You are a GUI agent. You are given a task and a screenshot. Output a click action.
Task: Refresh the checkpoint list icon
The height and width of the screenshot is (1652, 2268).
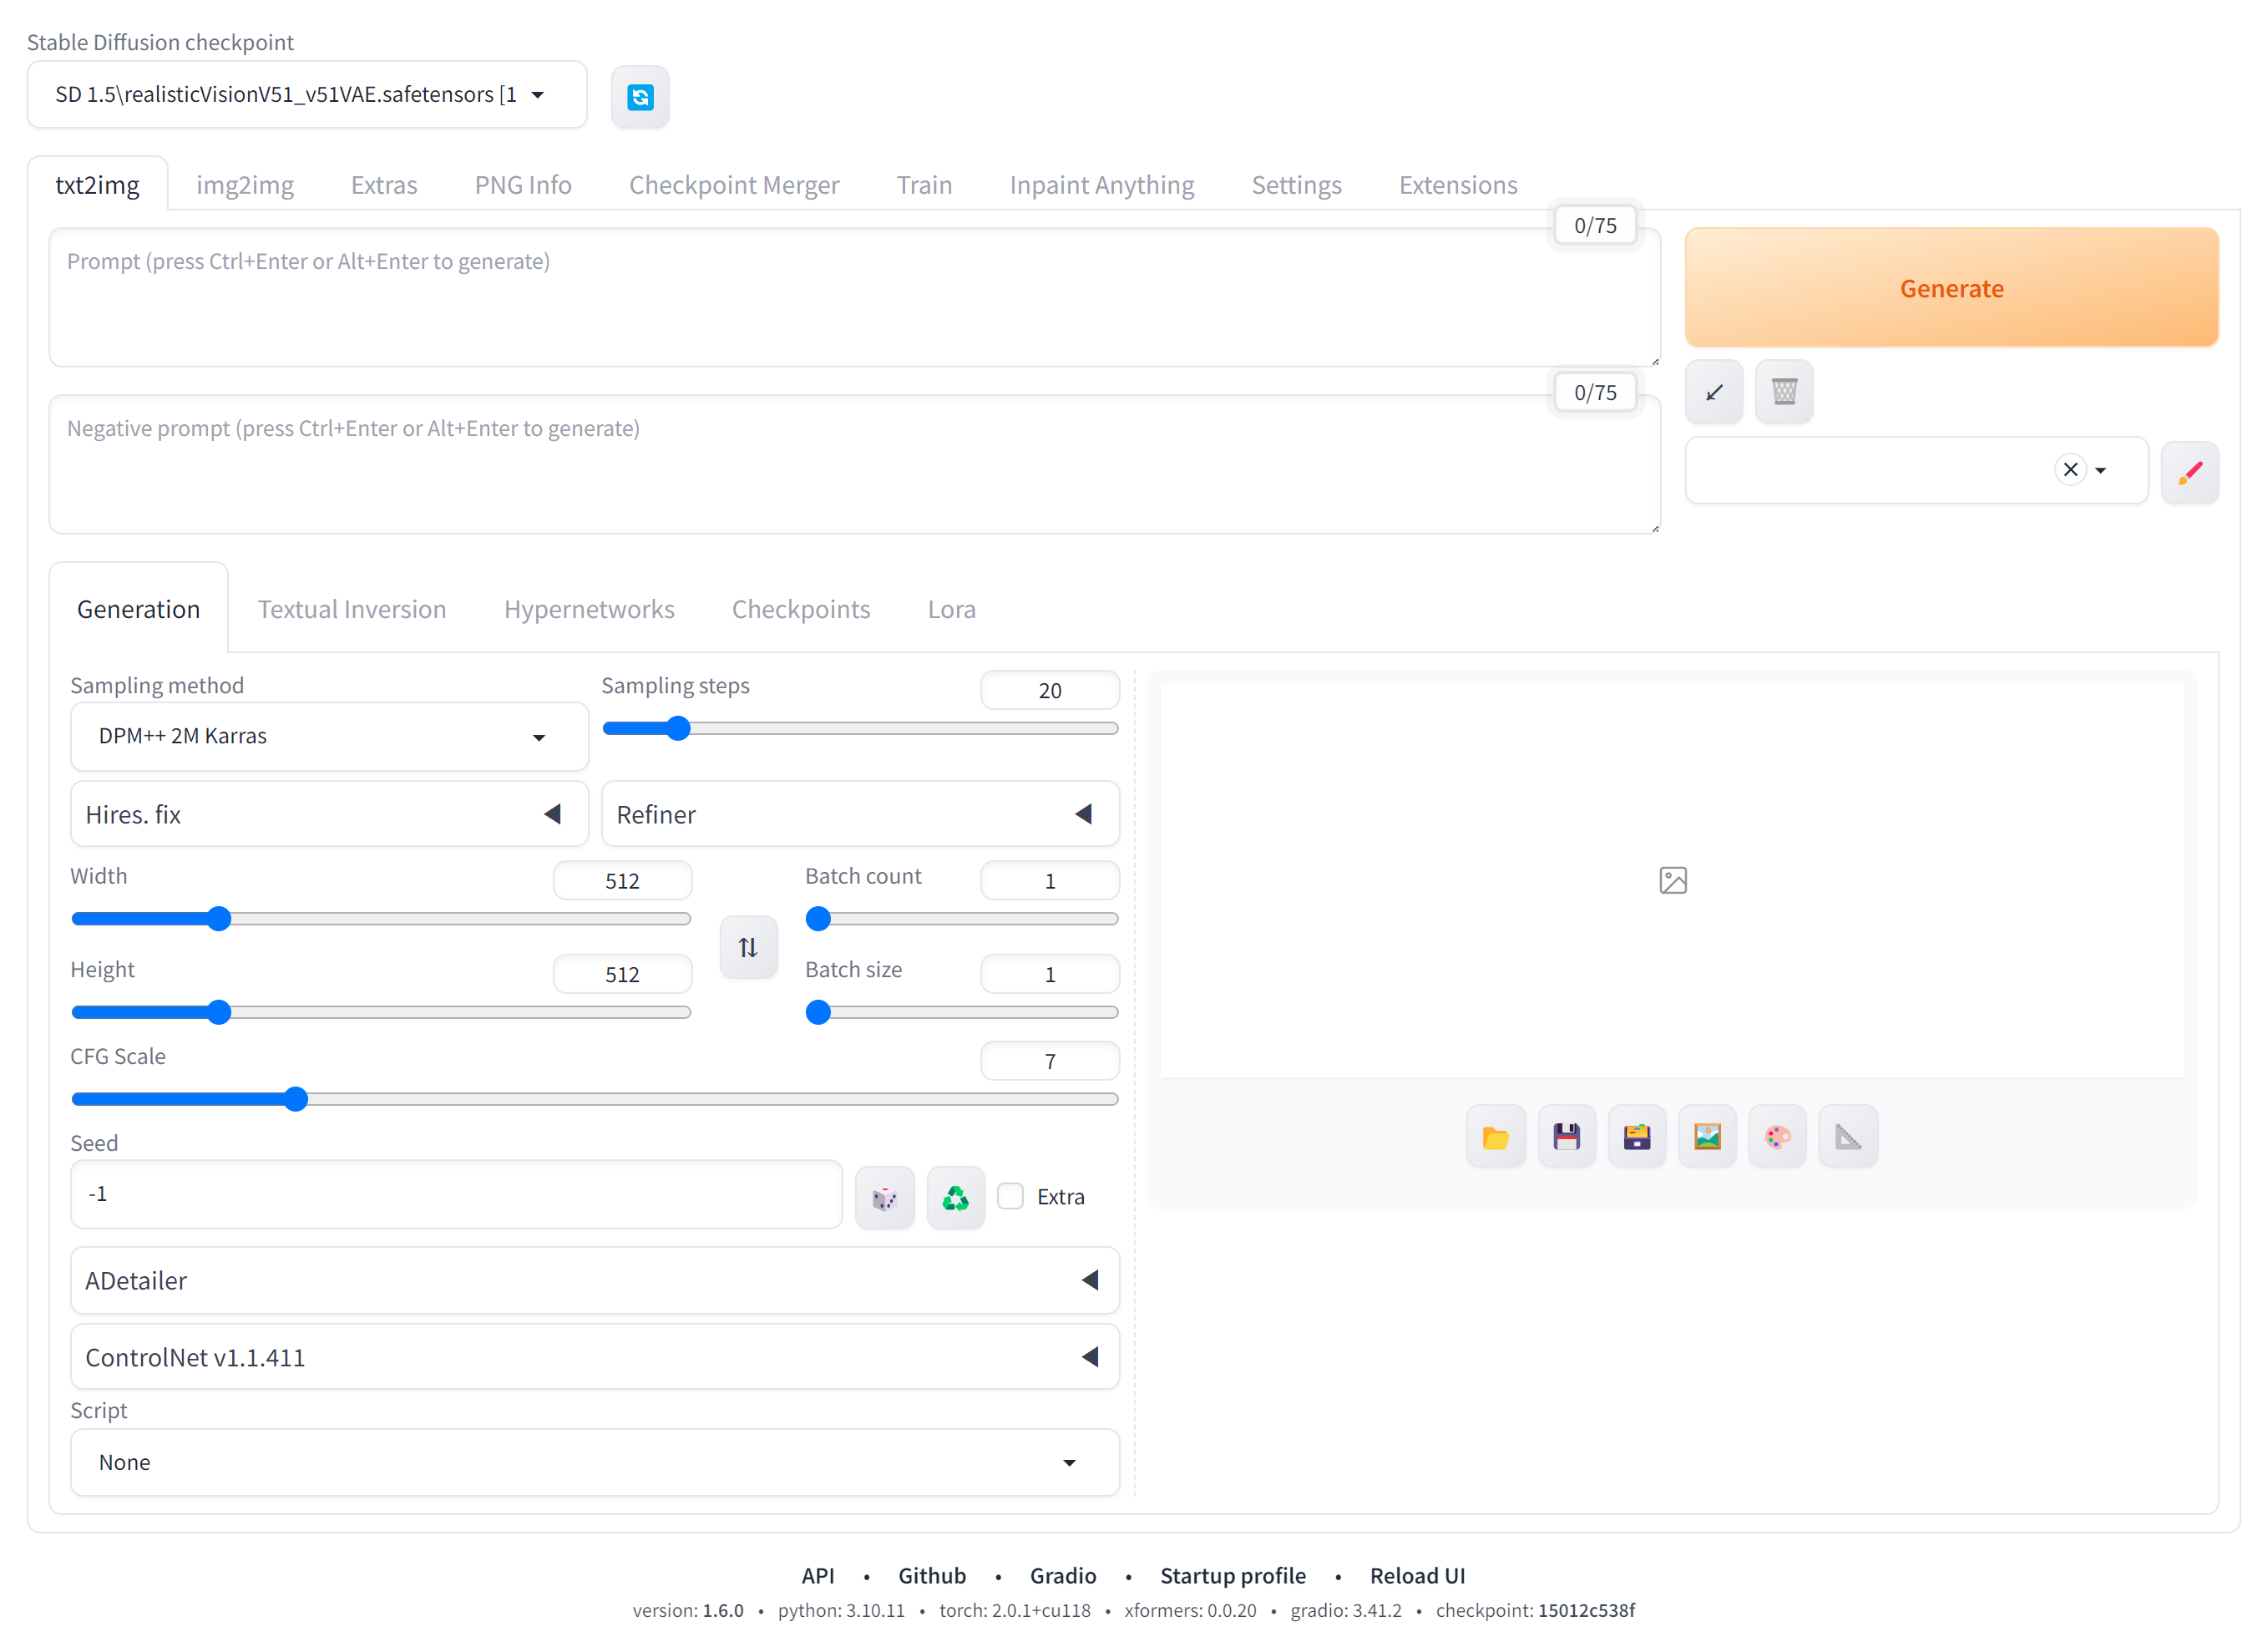(x=640, y=97)
